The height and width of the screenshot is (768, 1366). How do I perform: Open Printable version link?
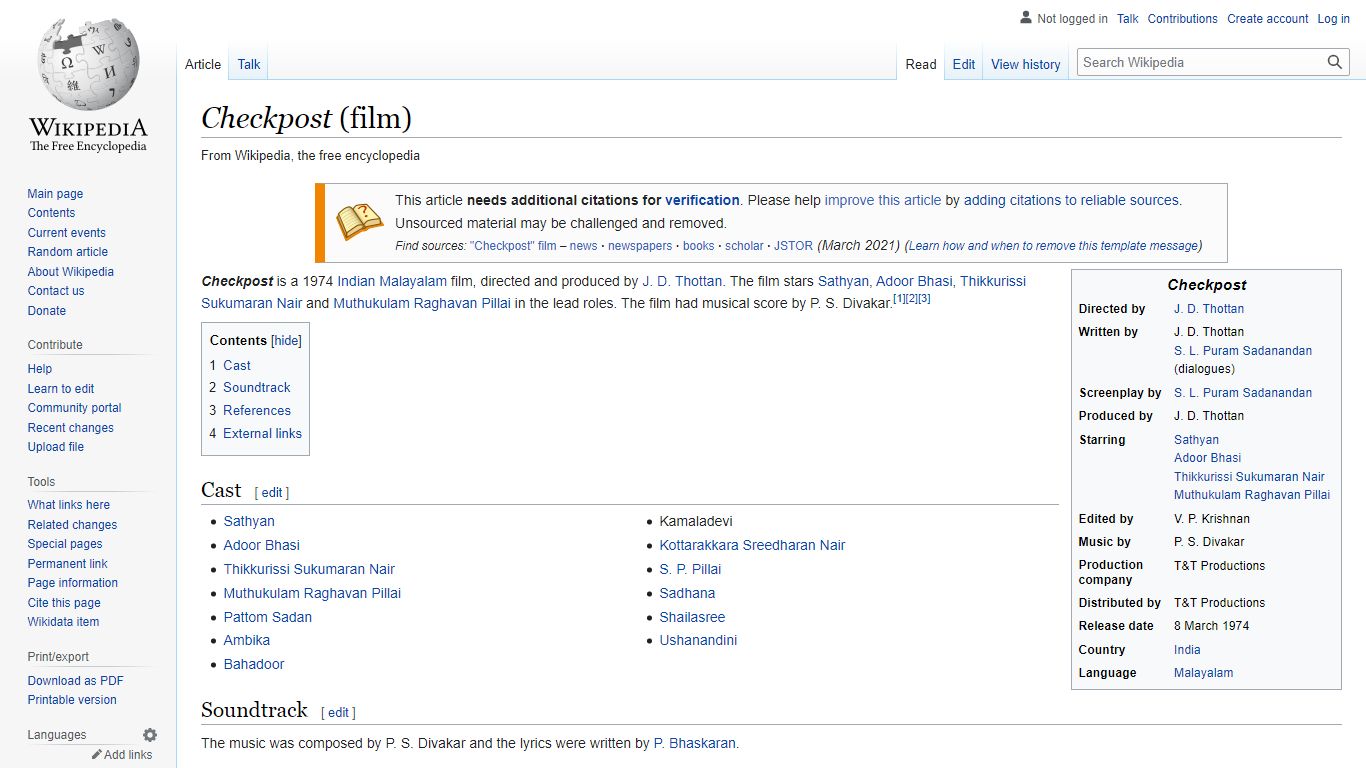point(72,700)
